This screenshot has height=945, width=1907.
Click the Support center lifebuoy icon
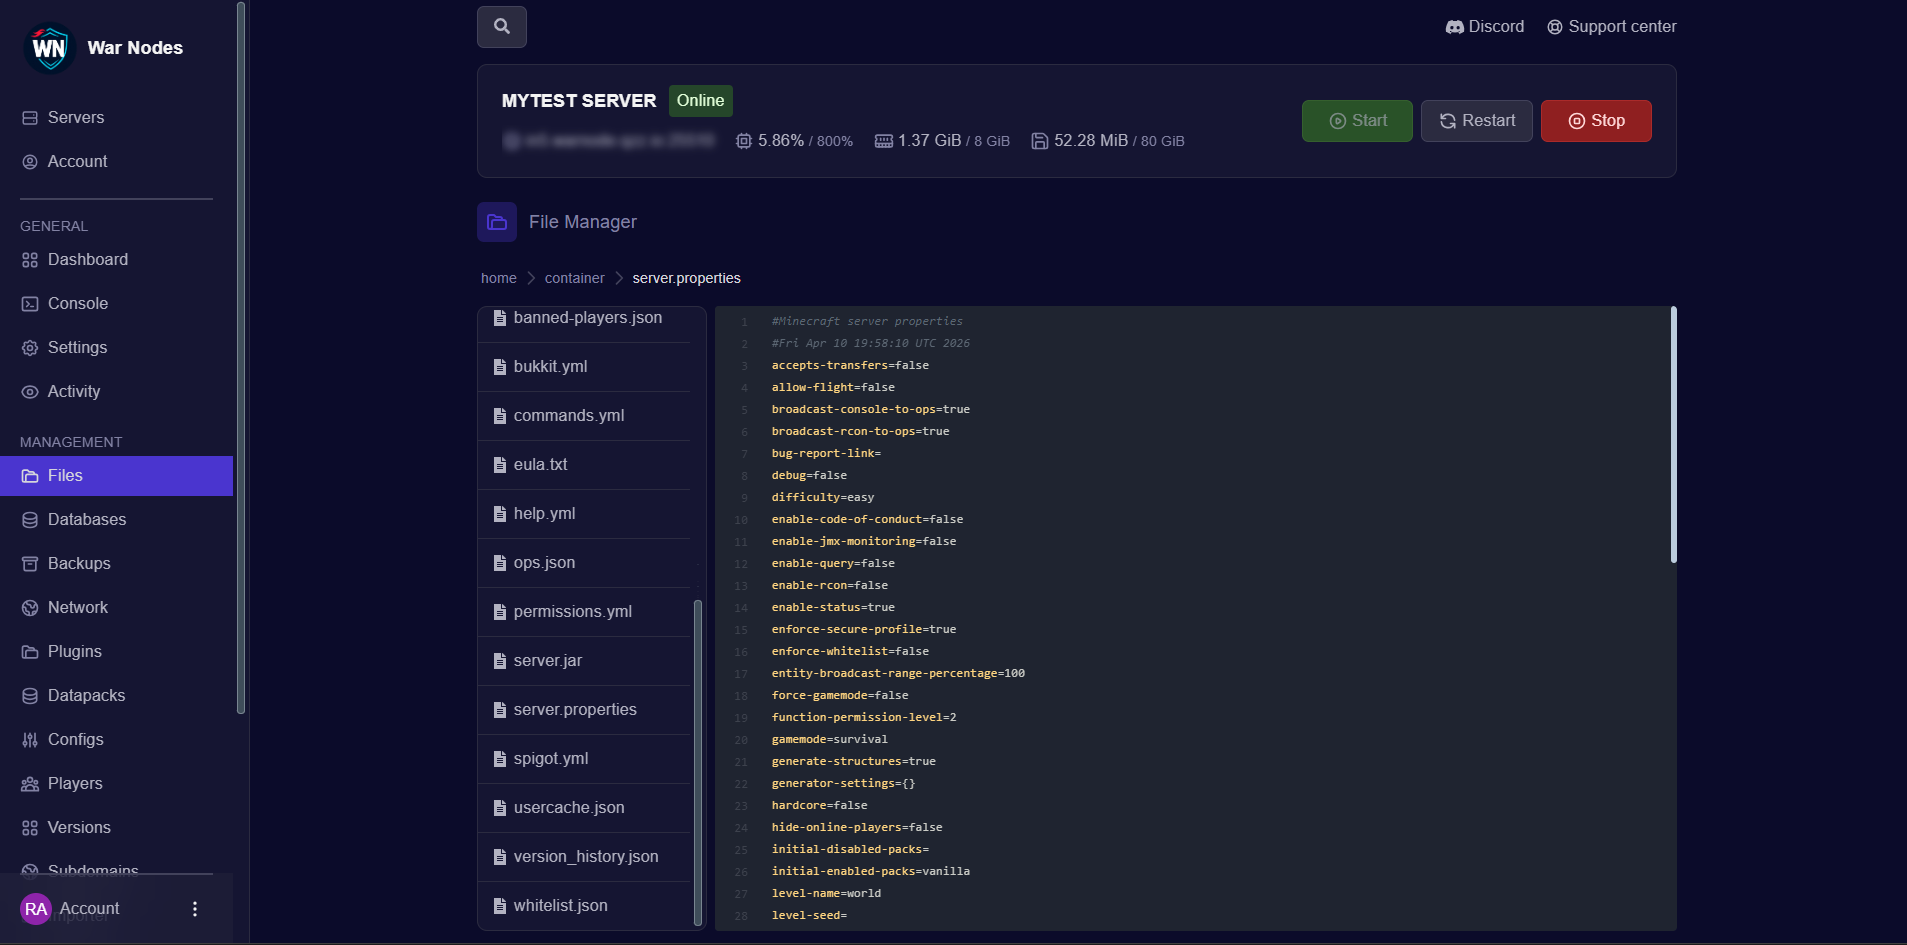[1555, 27]
